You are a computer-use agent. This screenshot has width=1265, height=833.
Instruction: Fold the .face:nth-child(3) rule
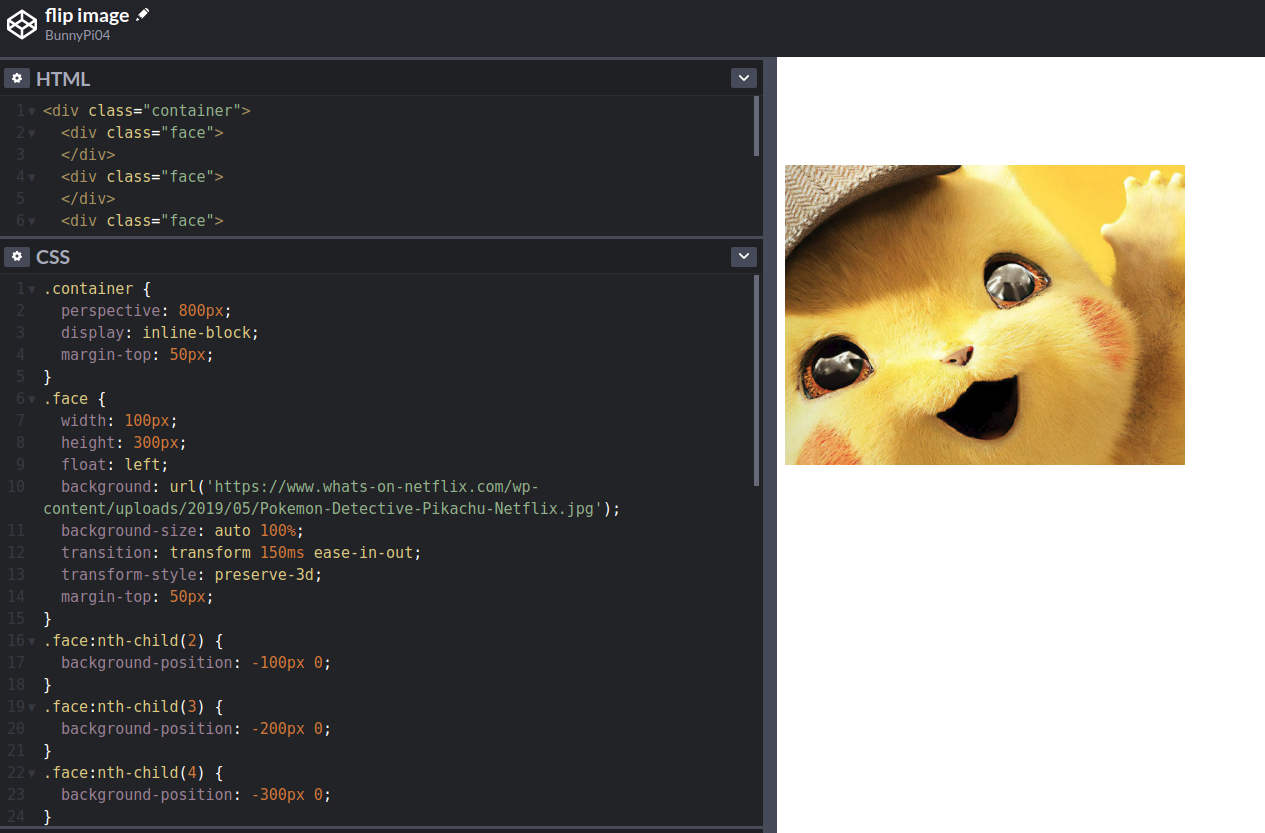click(32, 707)
